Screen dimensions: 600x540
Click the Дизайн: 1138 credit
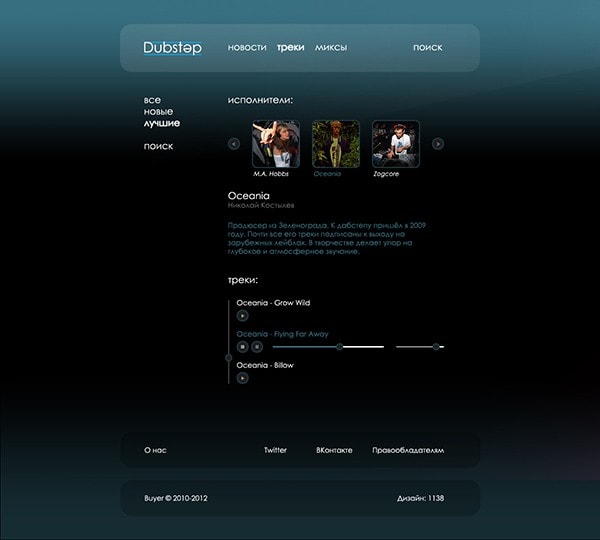(x=421, y=498)
